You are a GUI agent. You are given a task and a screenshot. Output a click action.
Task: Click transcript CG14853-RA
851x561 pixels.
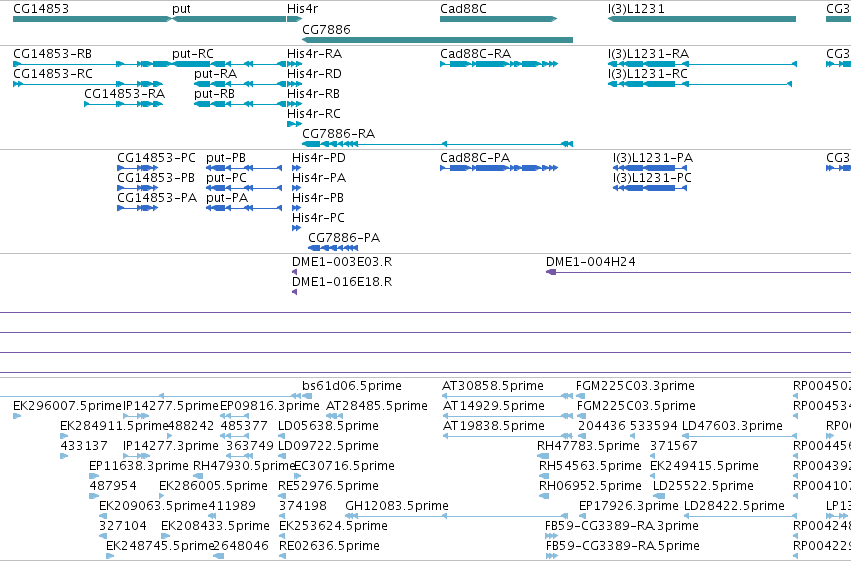pyautogui.click(x=124, y=94)
